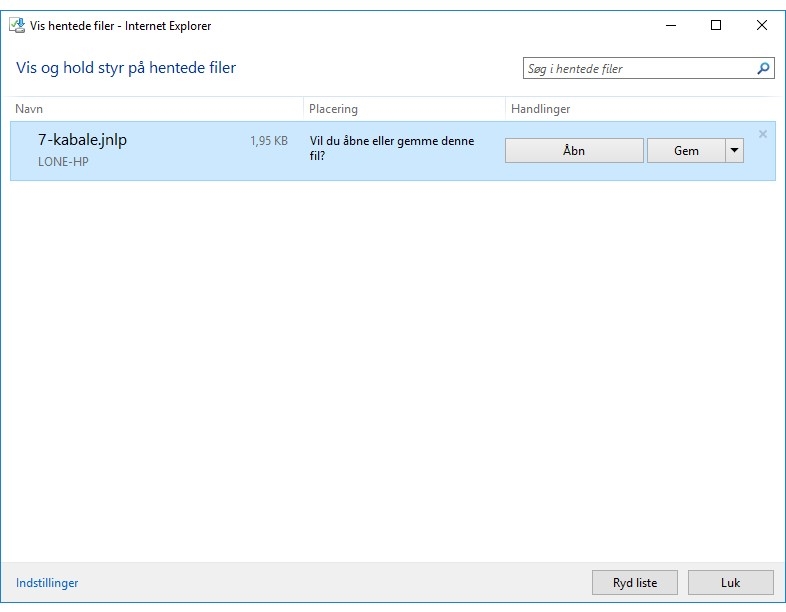The image size is (786, 612).
Task: Maximize the downloads window
Action: click(x=716, y=26)
